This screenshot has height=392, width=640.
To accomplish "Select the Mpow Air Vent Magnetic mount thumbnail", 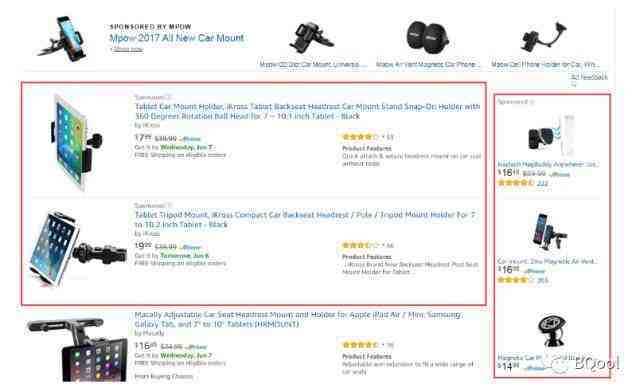I will tap(427, 38).
